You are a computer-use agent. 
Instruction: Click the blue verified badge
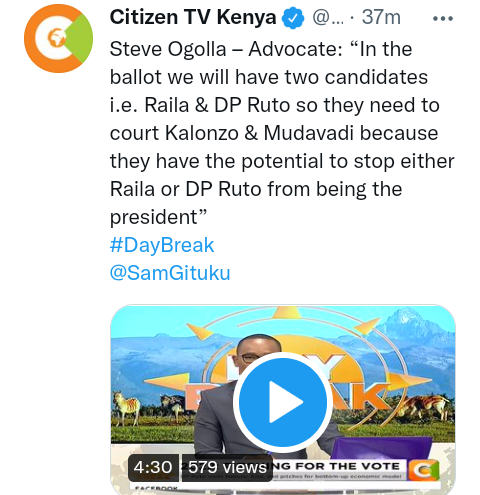tap(293, 18)
